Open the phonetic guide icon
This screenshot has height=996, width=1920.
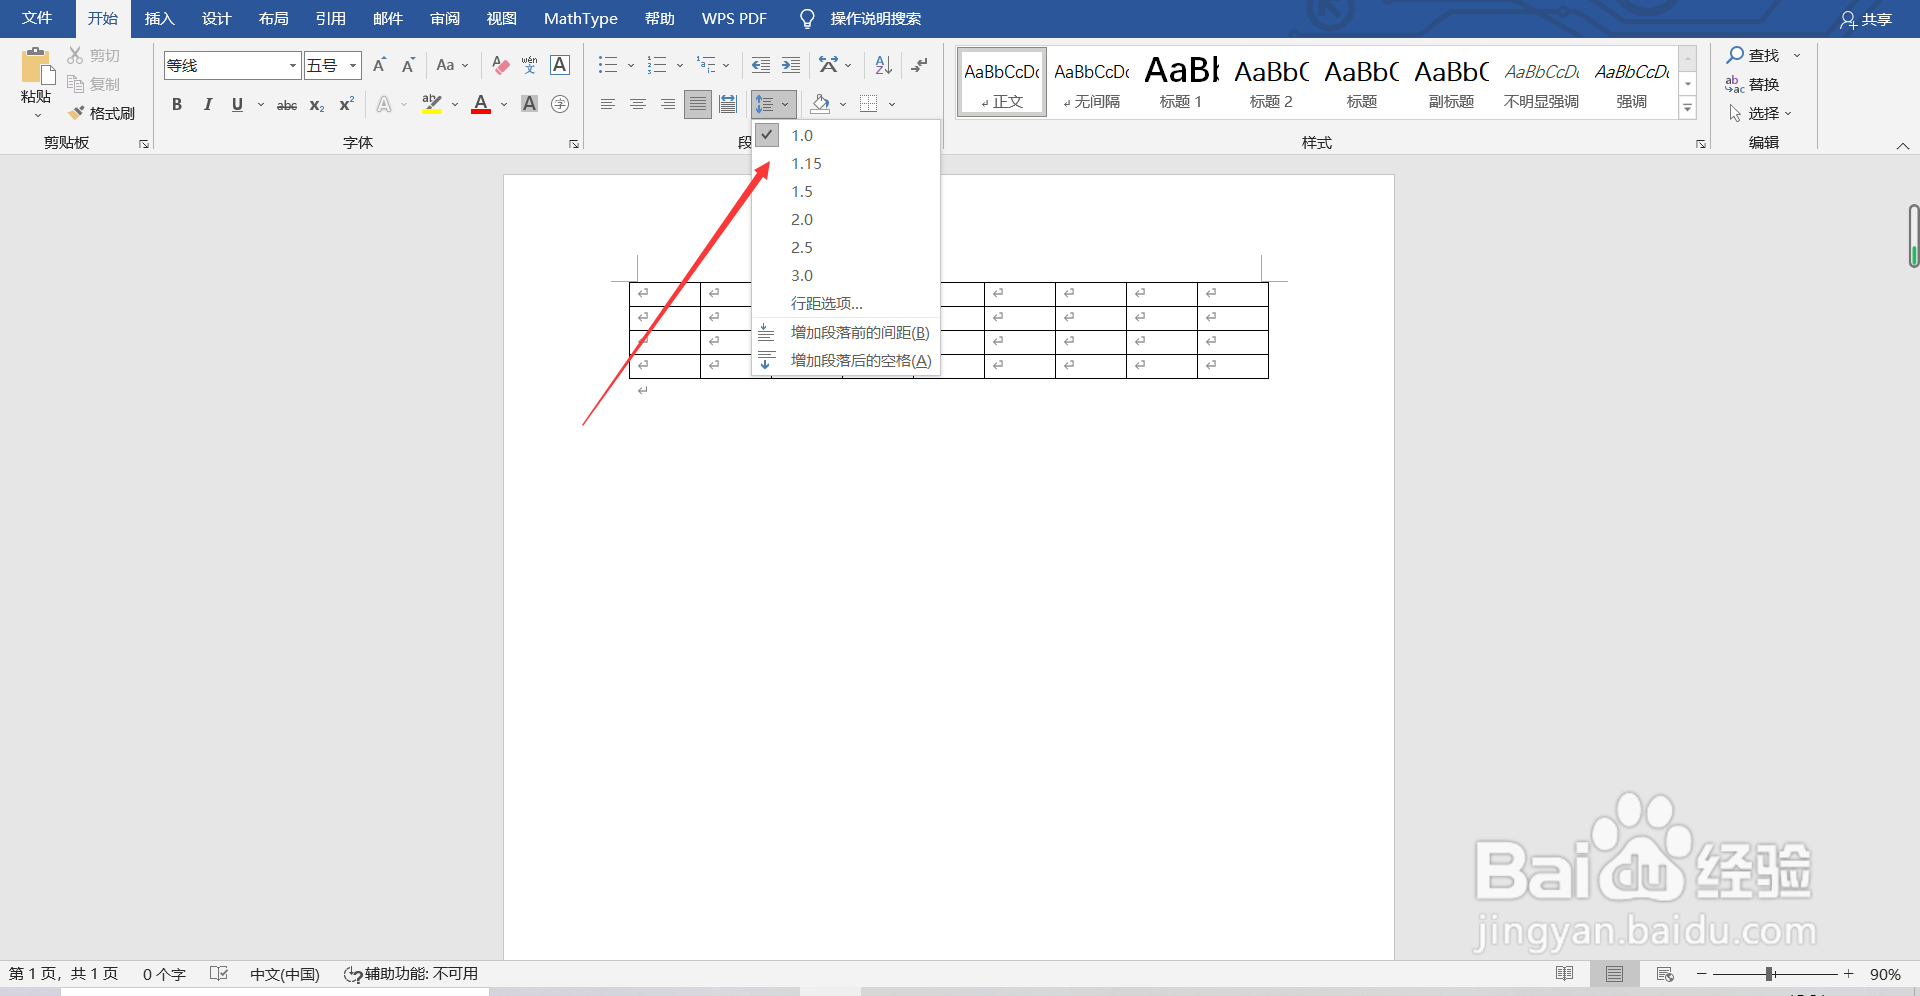pyautogui.click(x=530, y=65)
